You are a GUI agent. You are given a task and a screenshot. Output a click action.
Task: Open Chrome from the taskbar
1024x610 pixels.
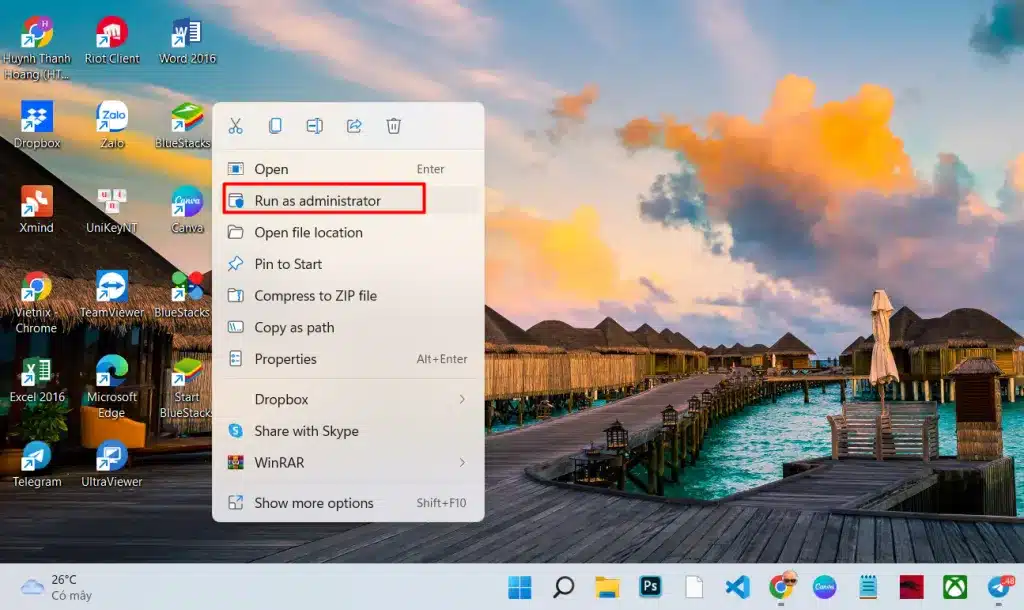[x=781, y=586]
